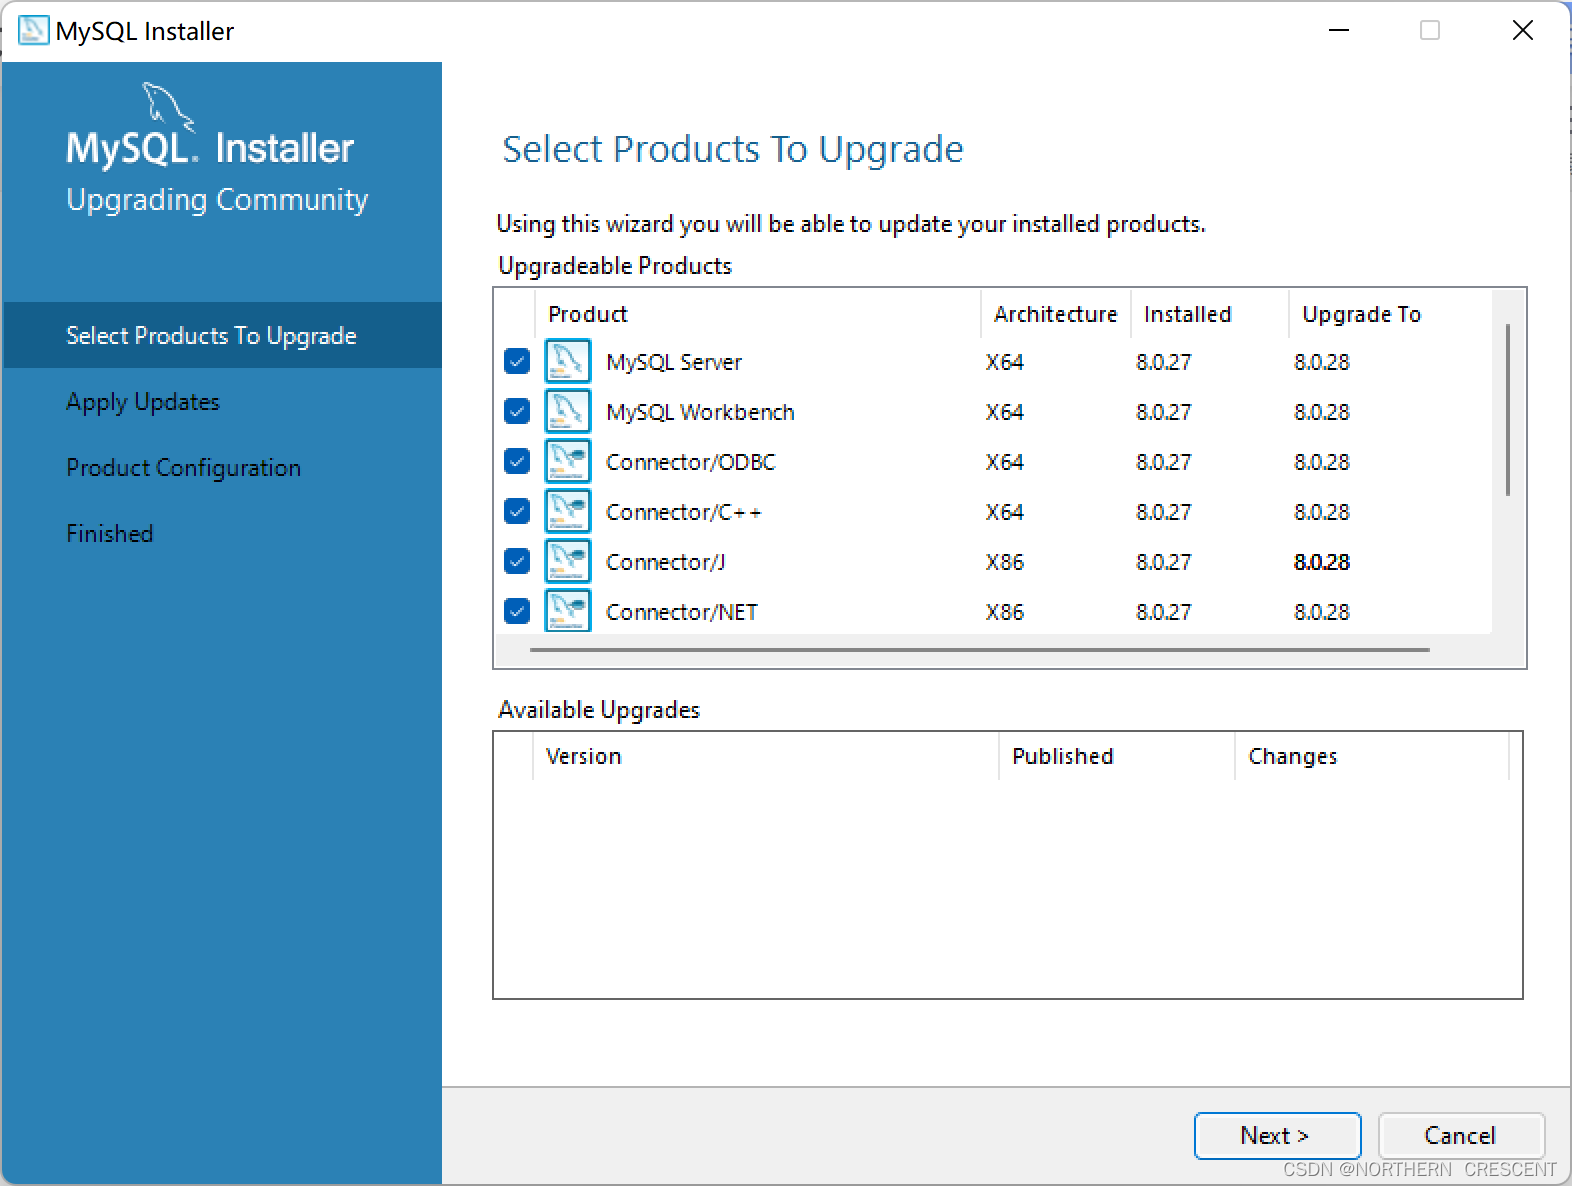
Task: Click the Changes column header
Action: [1372, 756]
